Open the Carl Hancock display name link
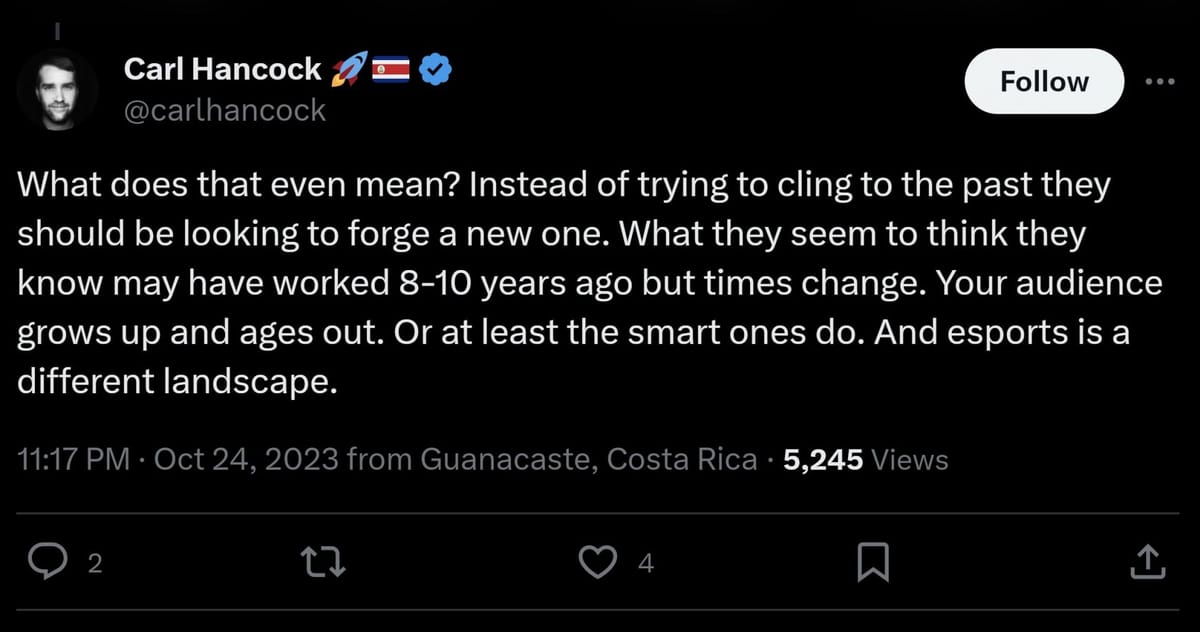This screenshot has width=1200, height=632. click(222, 69)
